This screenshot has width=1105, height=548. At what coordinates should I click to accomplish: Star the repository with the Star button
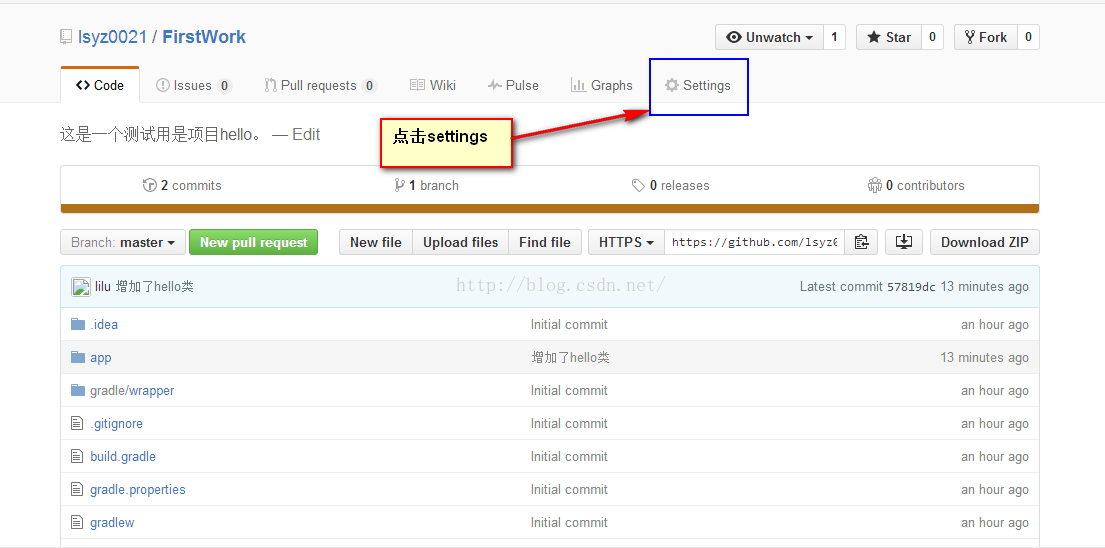[x=888, y=37]
